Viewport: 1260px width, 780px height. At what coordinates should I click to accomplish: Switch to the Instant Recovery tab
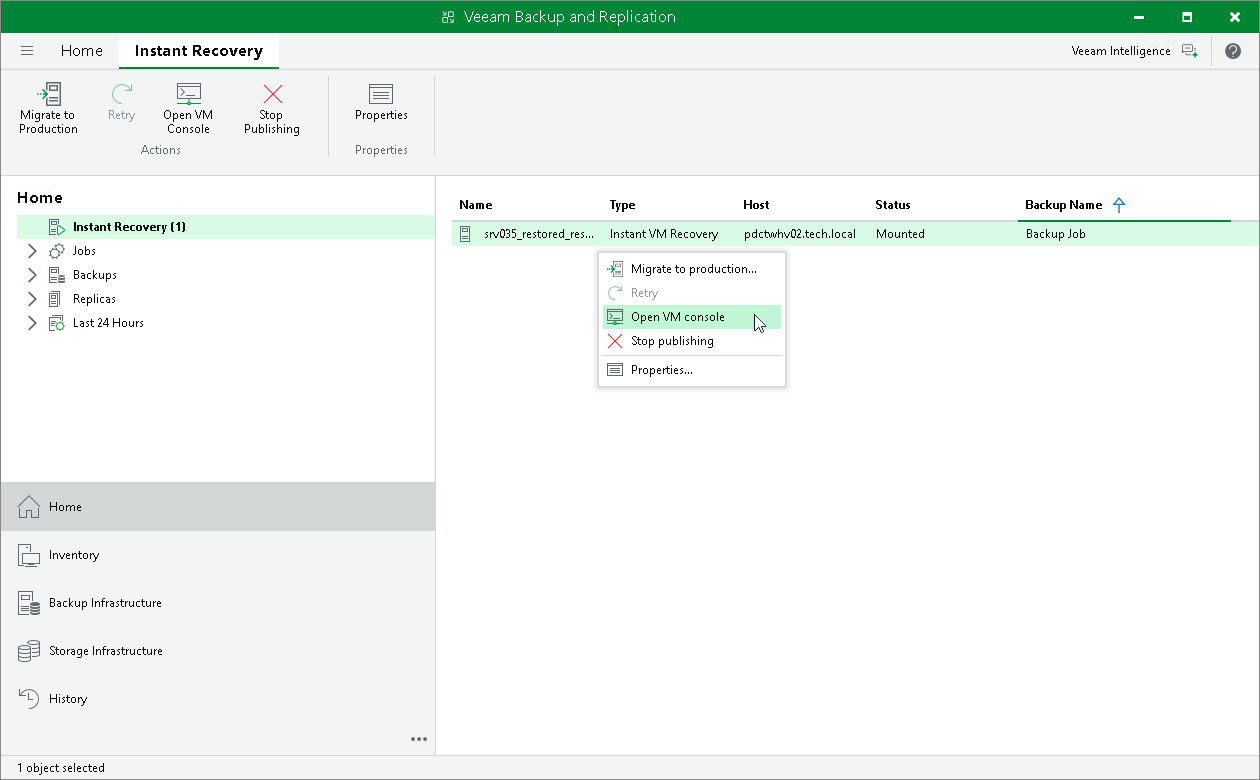[x=198, y=50]
